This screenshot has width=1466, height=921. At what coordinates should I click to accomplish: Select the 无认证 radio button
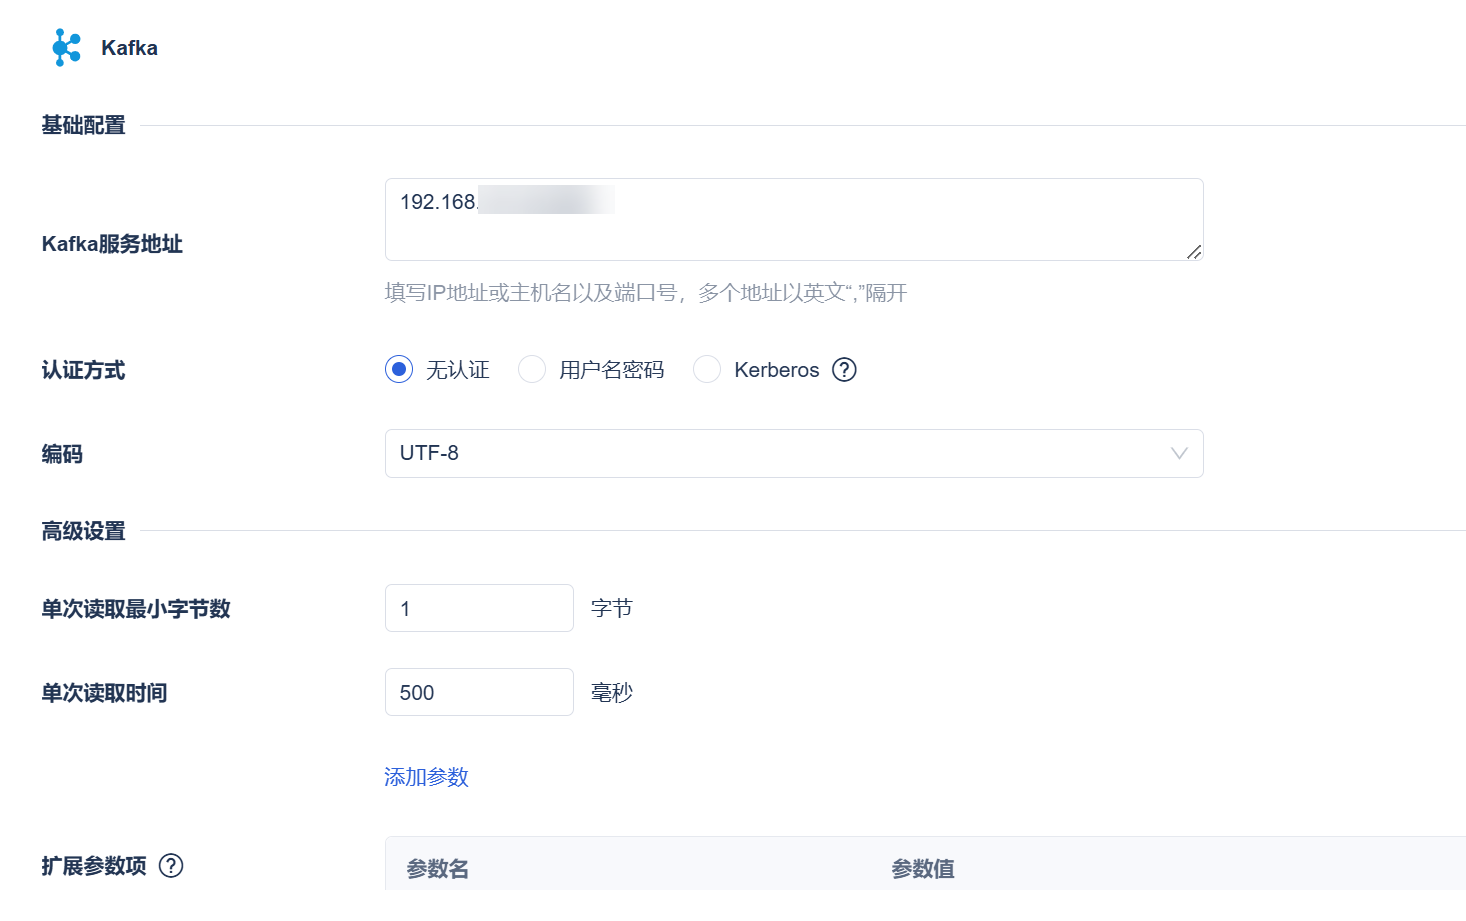pyautogui.click(x=399, y=370)
